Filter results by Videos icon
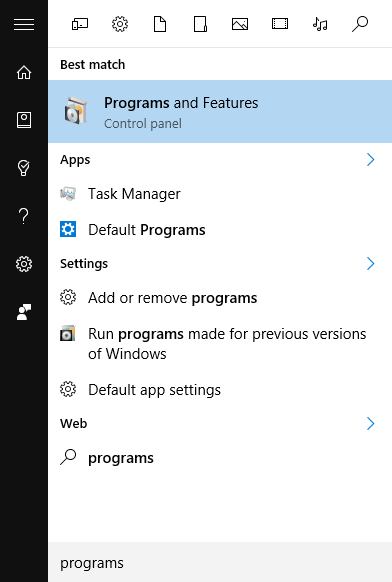The width and height of the screenshot is (392, 582). coord(280,24)
